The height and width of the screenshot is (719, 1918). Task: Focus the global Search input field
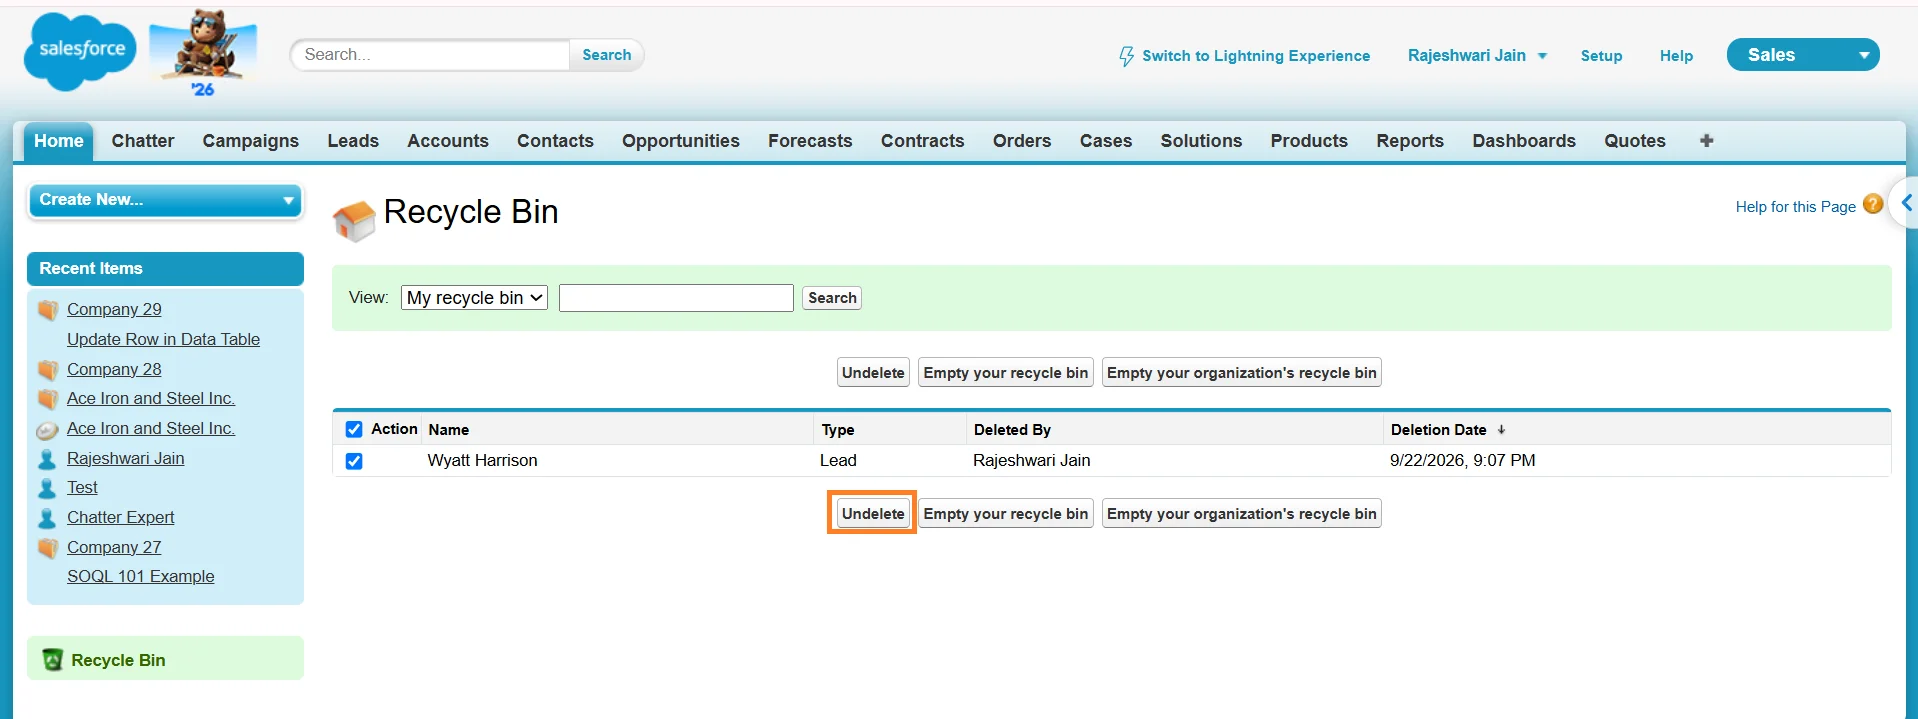[430, 55]
